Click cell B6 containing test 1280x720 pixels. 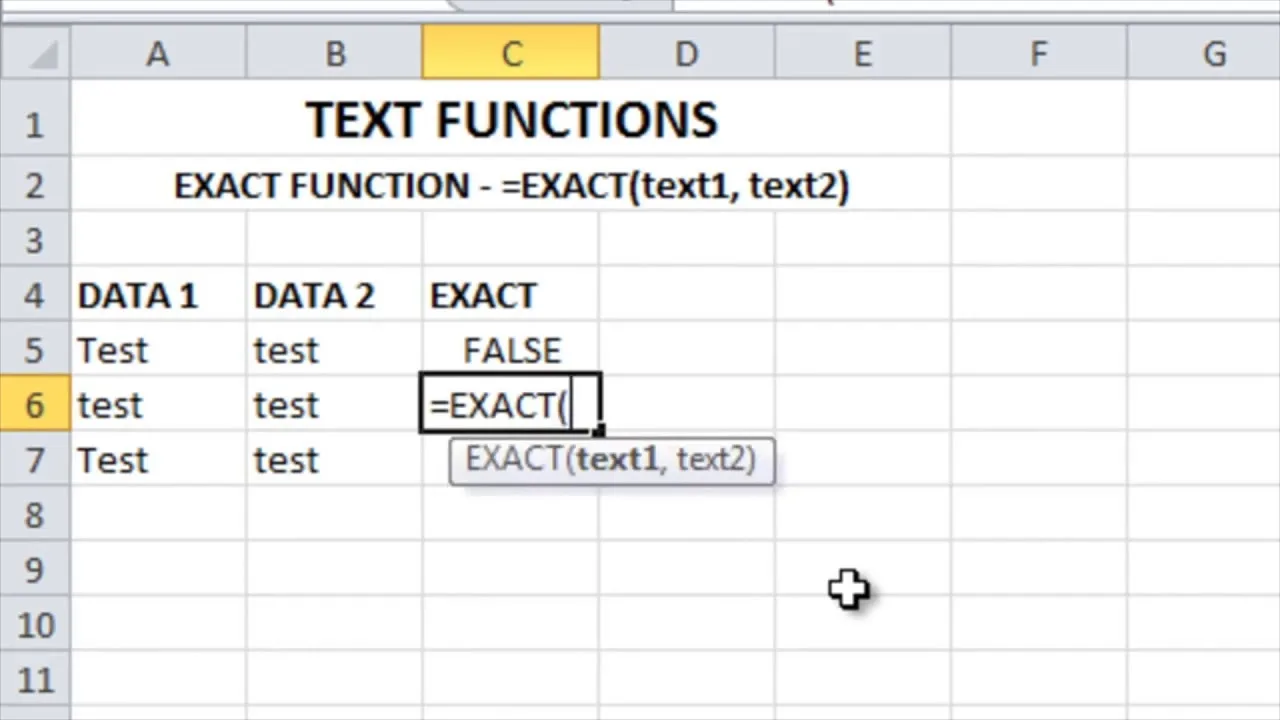click(x=334, y=405)
